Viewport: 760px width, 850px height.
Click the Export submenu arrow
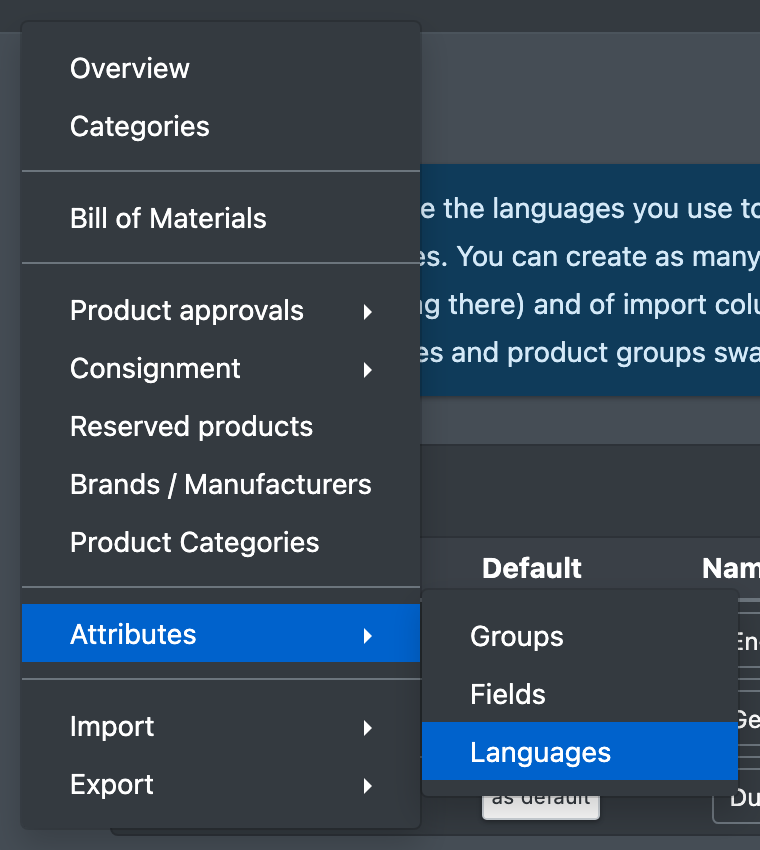pyautogui.click(x=368, y=786)
